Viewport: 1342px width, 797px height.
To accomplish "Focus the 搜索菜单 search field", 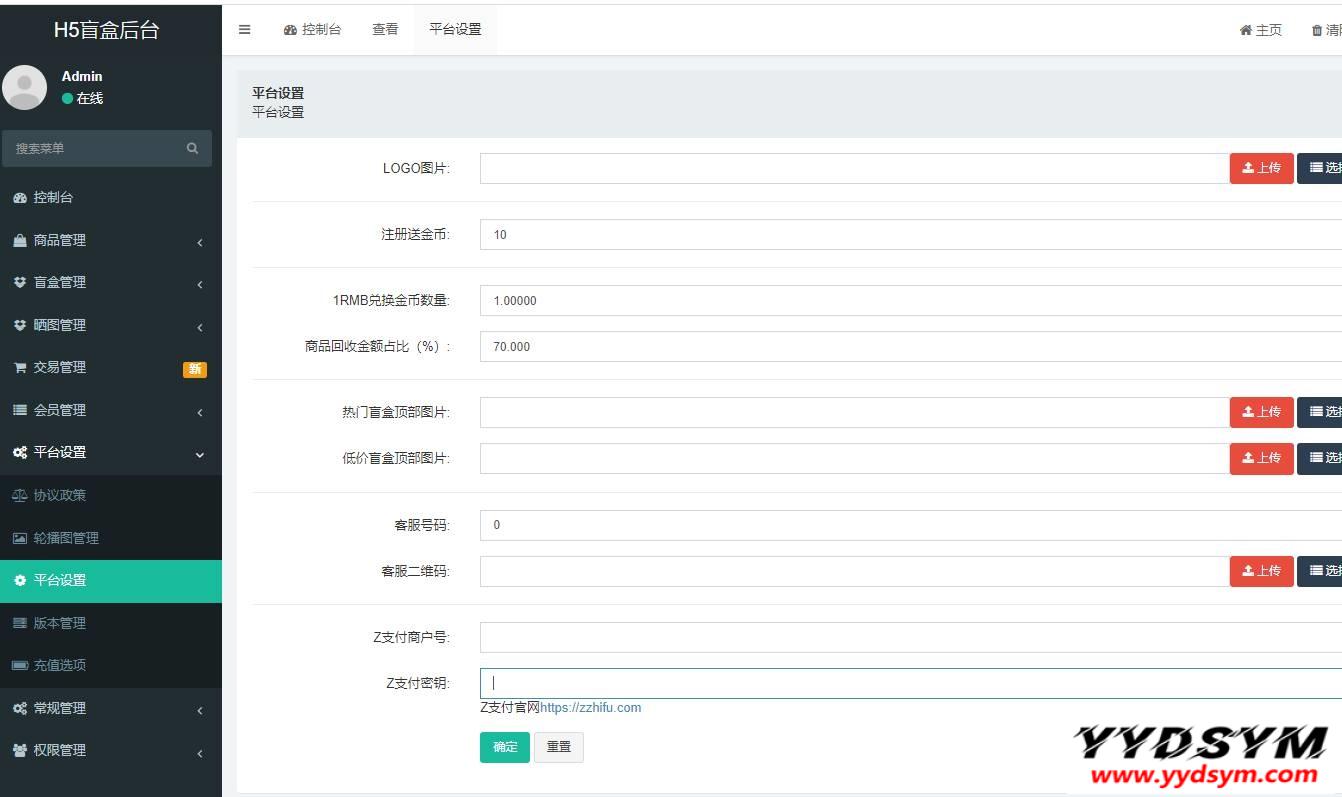I will point(106,148).
